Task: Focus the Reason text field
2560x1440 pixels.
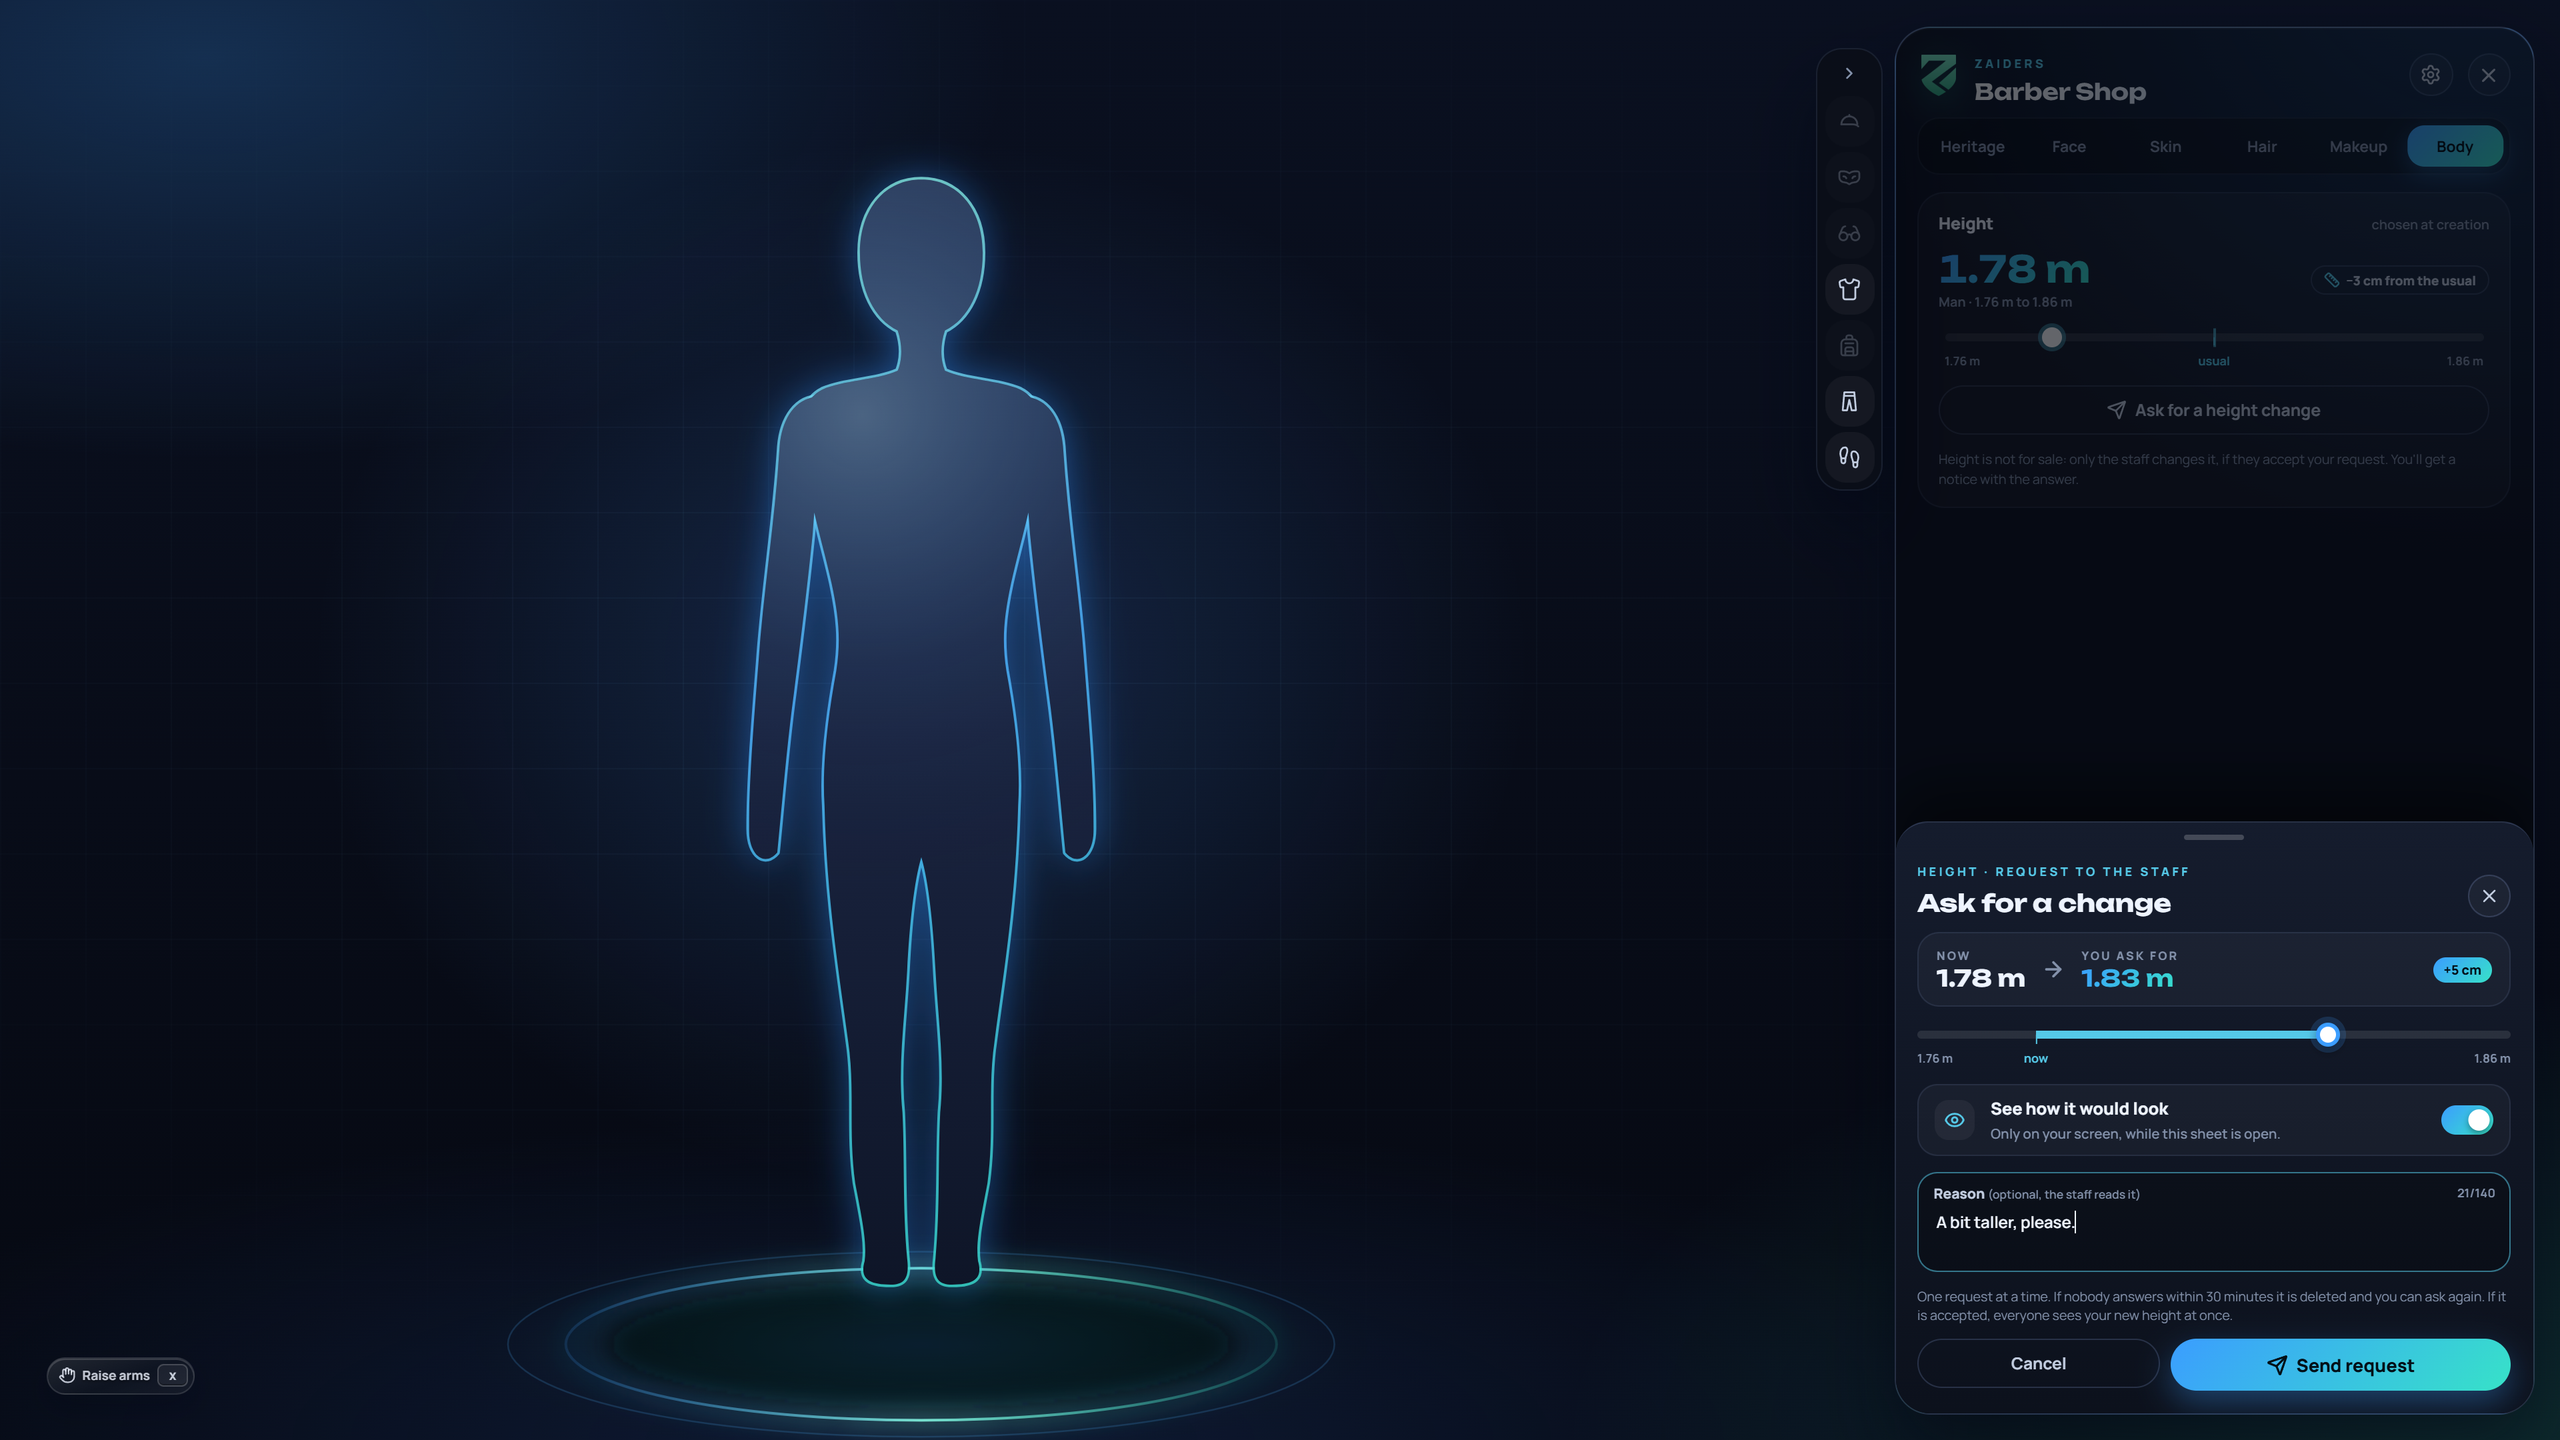Action: pos(2213,1222)
